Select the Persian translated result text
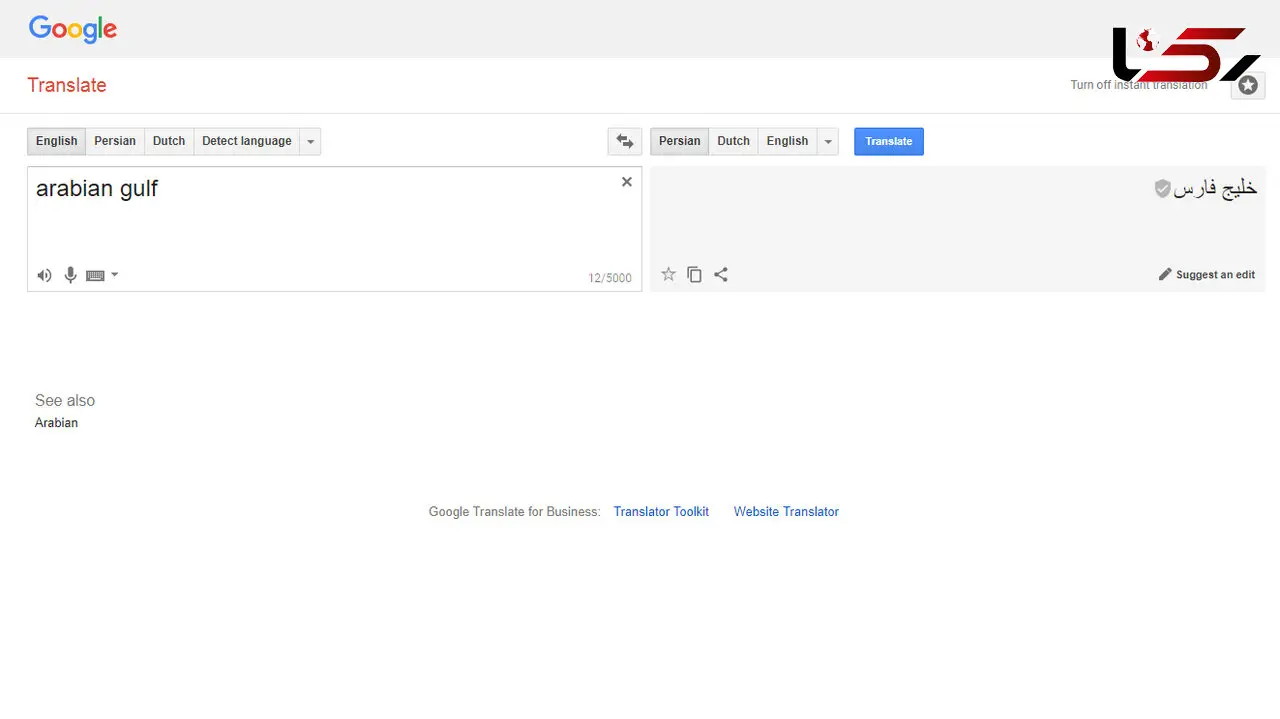The height and width of the screenshot is (719, 1280). click(x=1215, y=188)
